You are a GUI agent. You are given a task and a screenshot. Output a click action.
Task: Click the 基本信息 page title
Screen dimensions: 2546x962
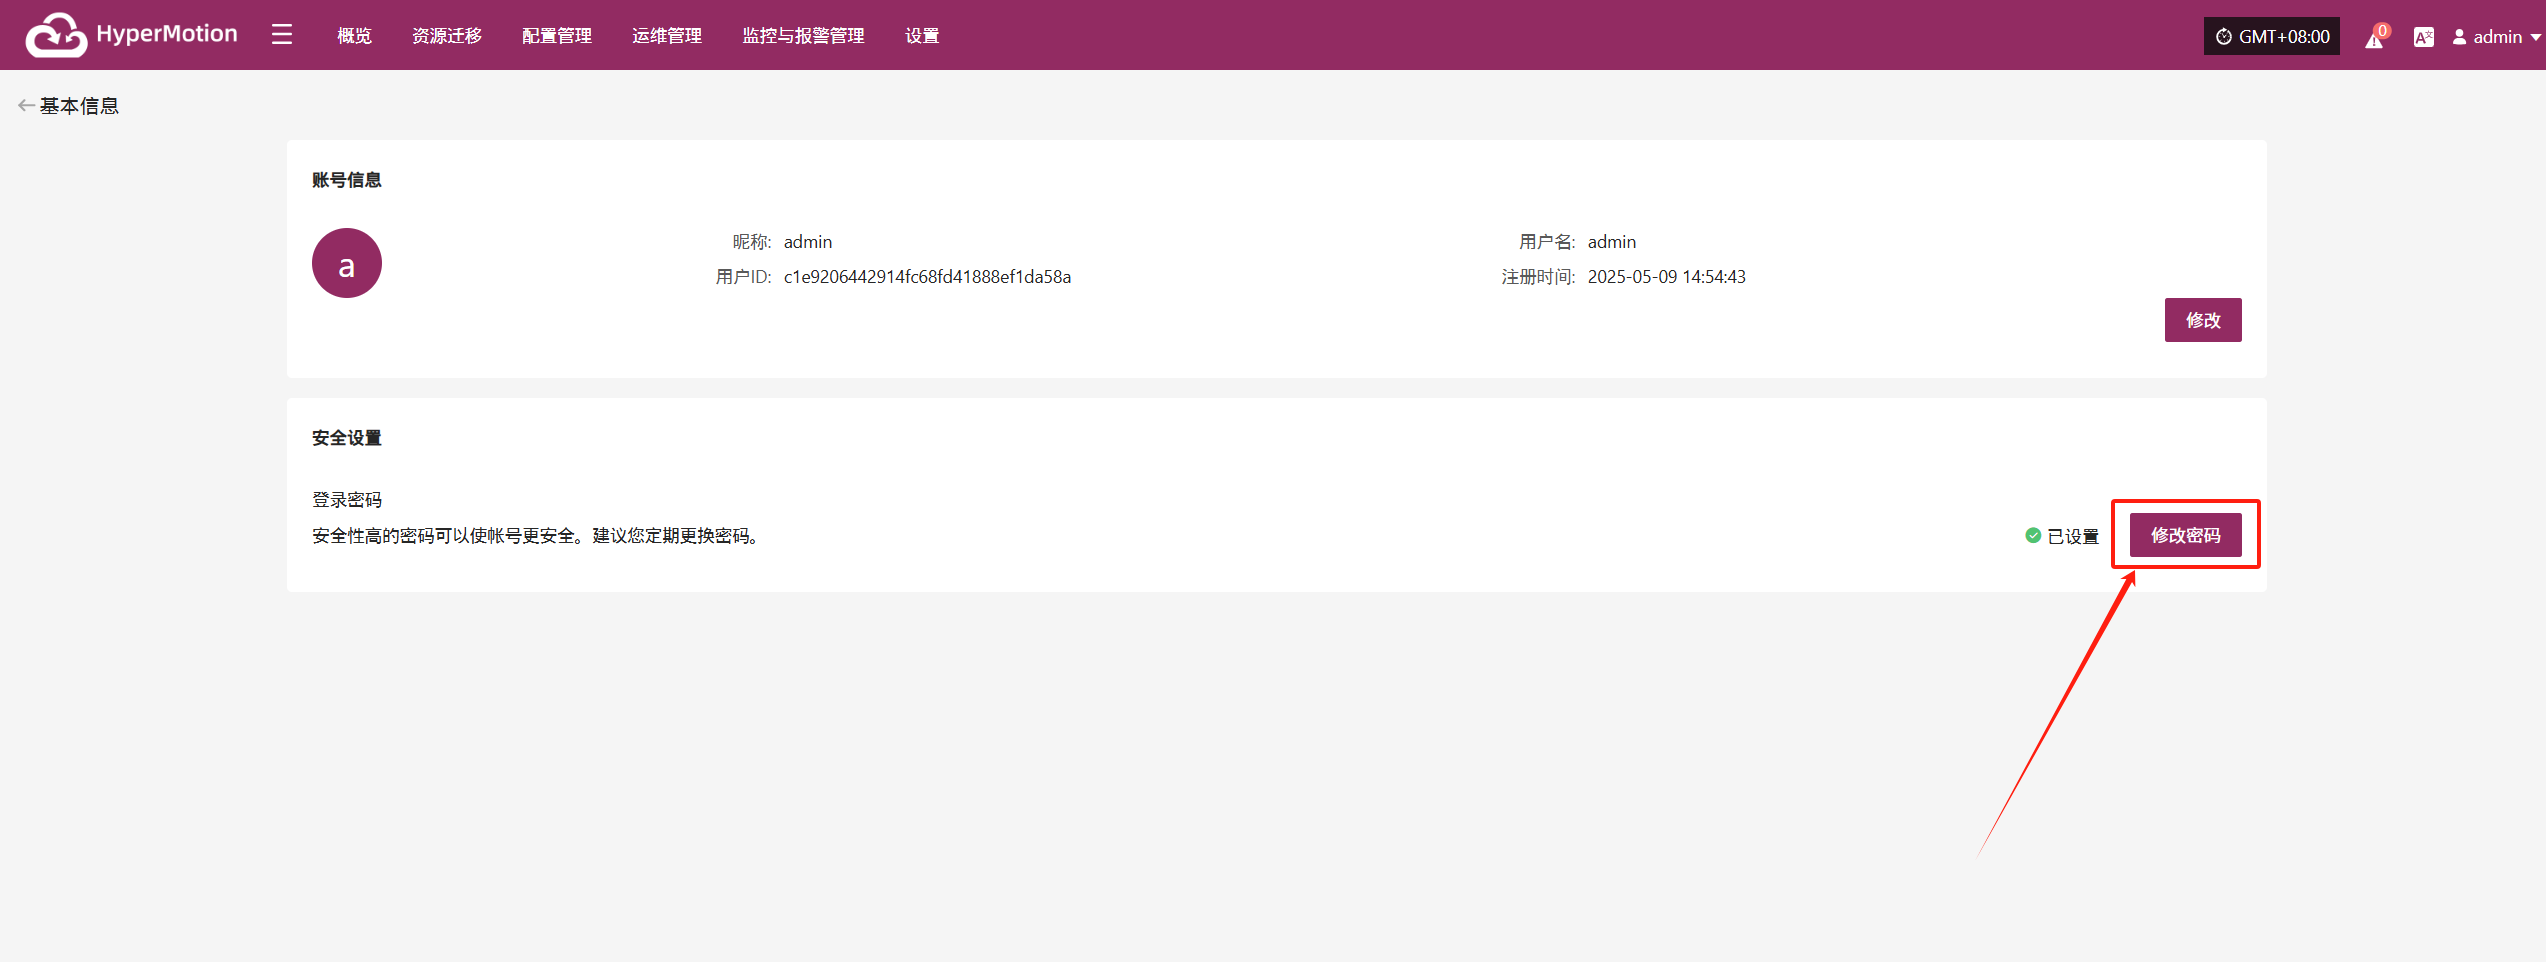tap(79, 105)
